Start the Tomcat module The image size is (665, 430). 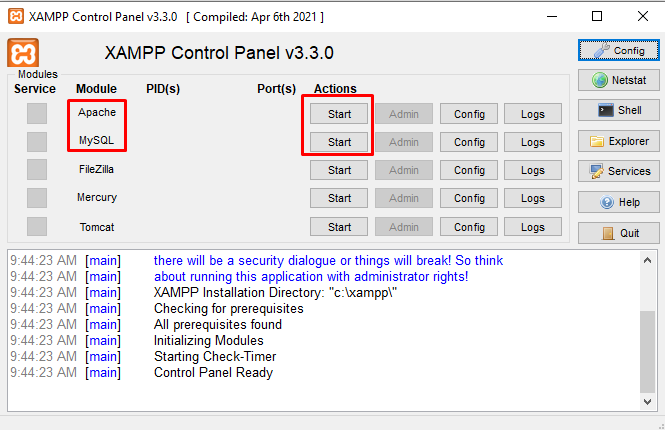coord(339,227)
